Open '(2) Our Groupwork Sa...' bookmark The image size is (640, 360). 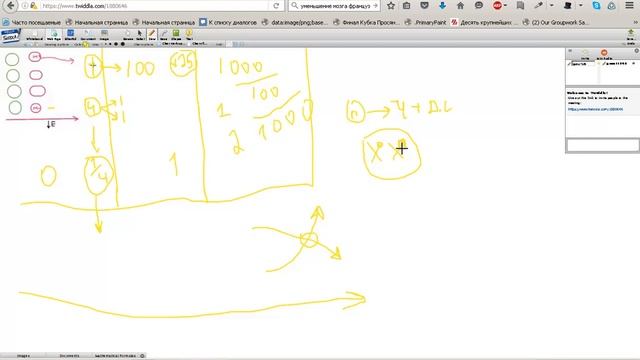click(556, 22)
